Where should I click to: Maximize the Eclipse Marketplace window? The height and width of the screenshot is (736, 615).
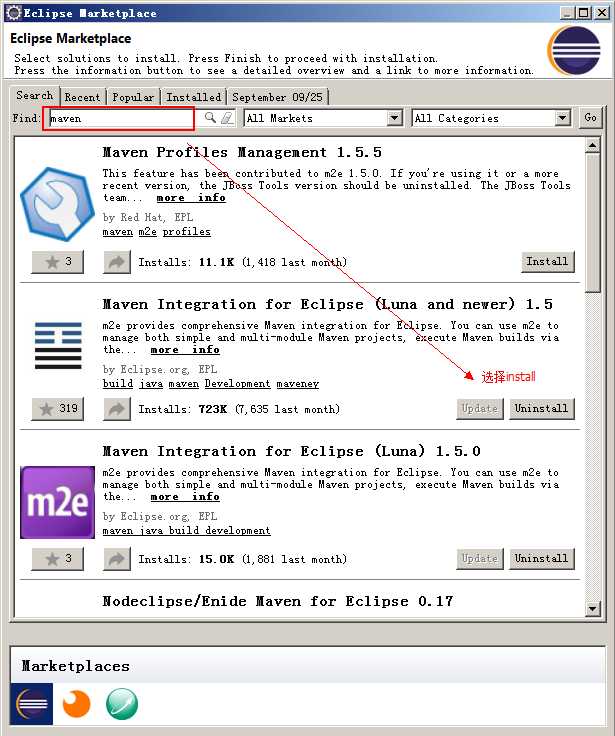pyautogui.click(x=584, y=13)
